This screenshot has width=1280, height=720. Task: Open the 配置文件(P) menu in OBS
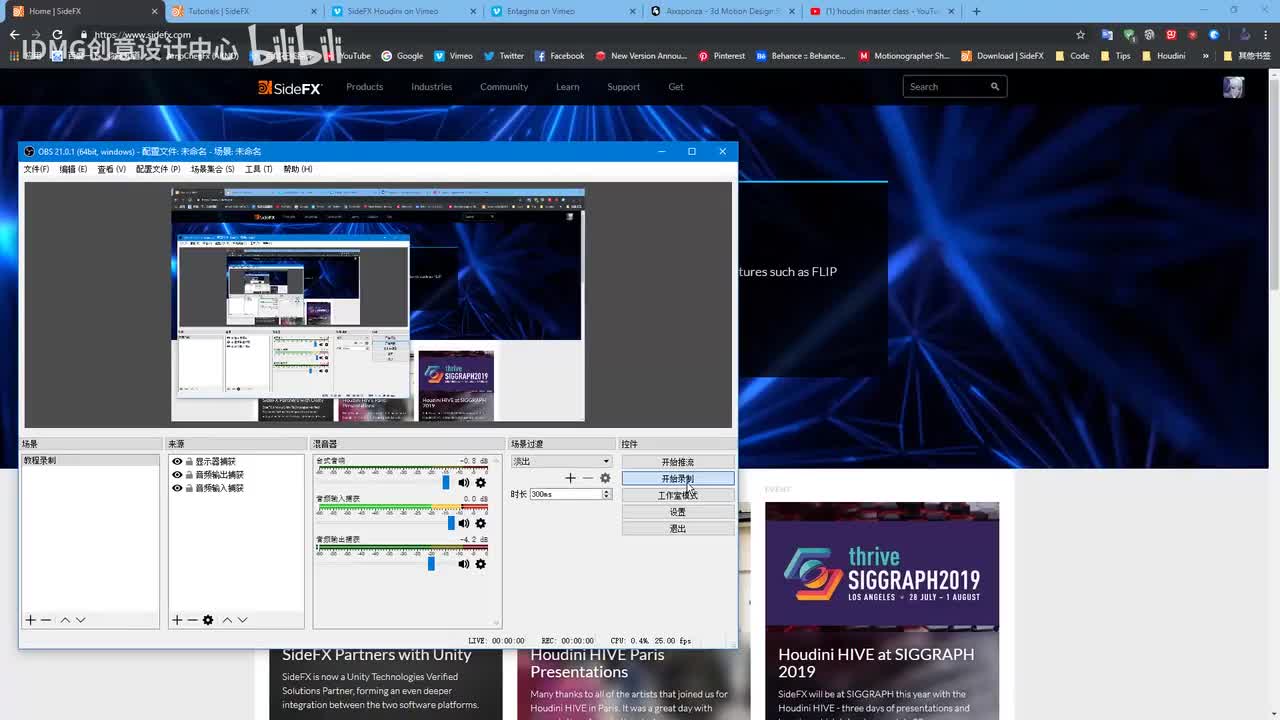click(x=158, y=169)
